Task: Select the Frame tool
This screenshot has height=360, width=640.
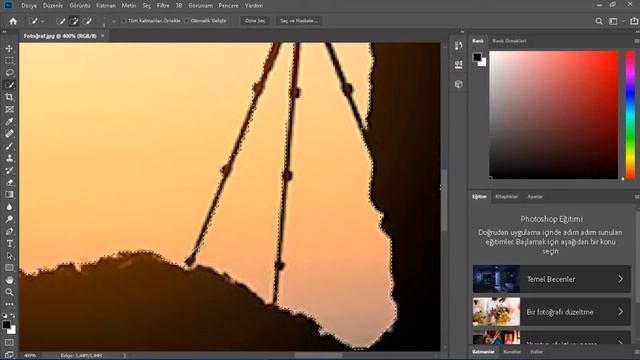Action: [9, 109]
